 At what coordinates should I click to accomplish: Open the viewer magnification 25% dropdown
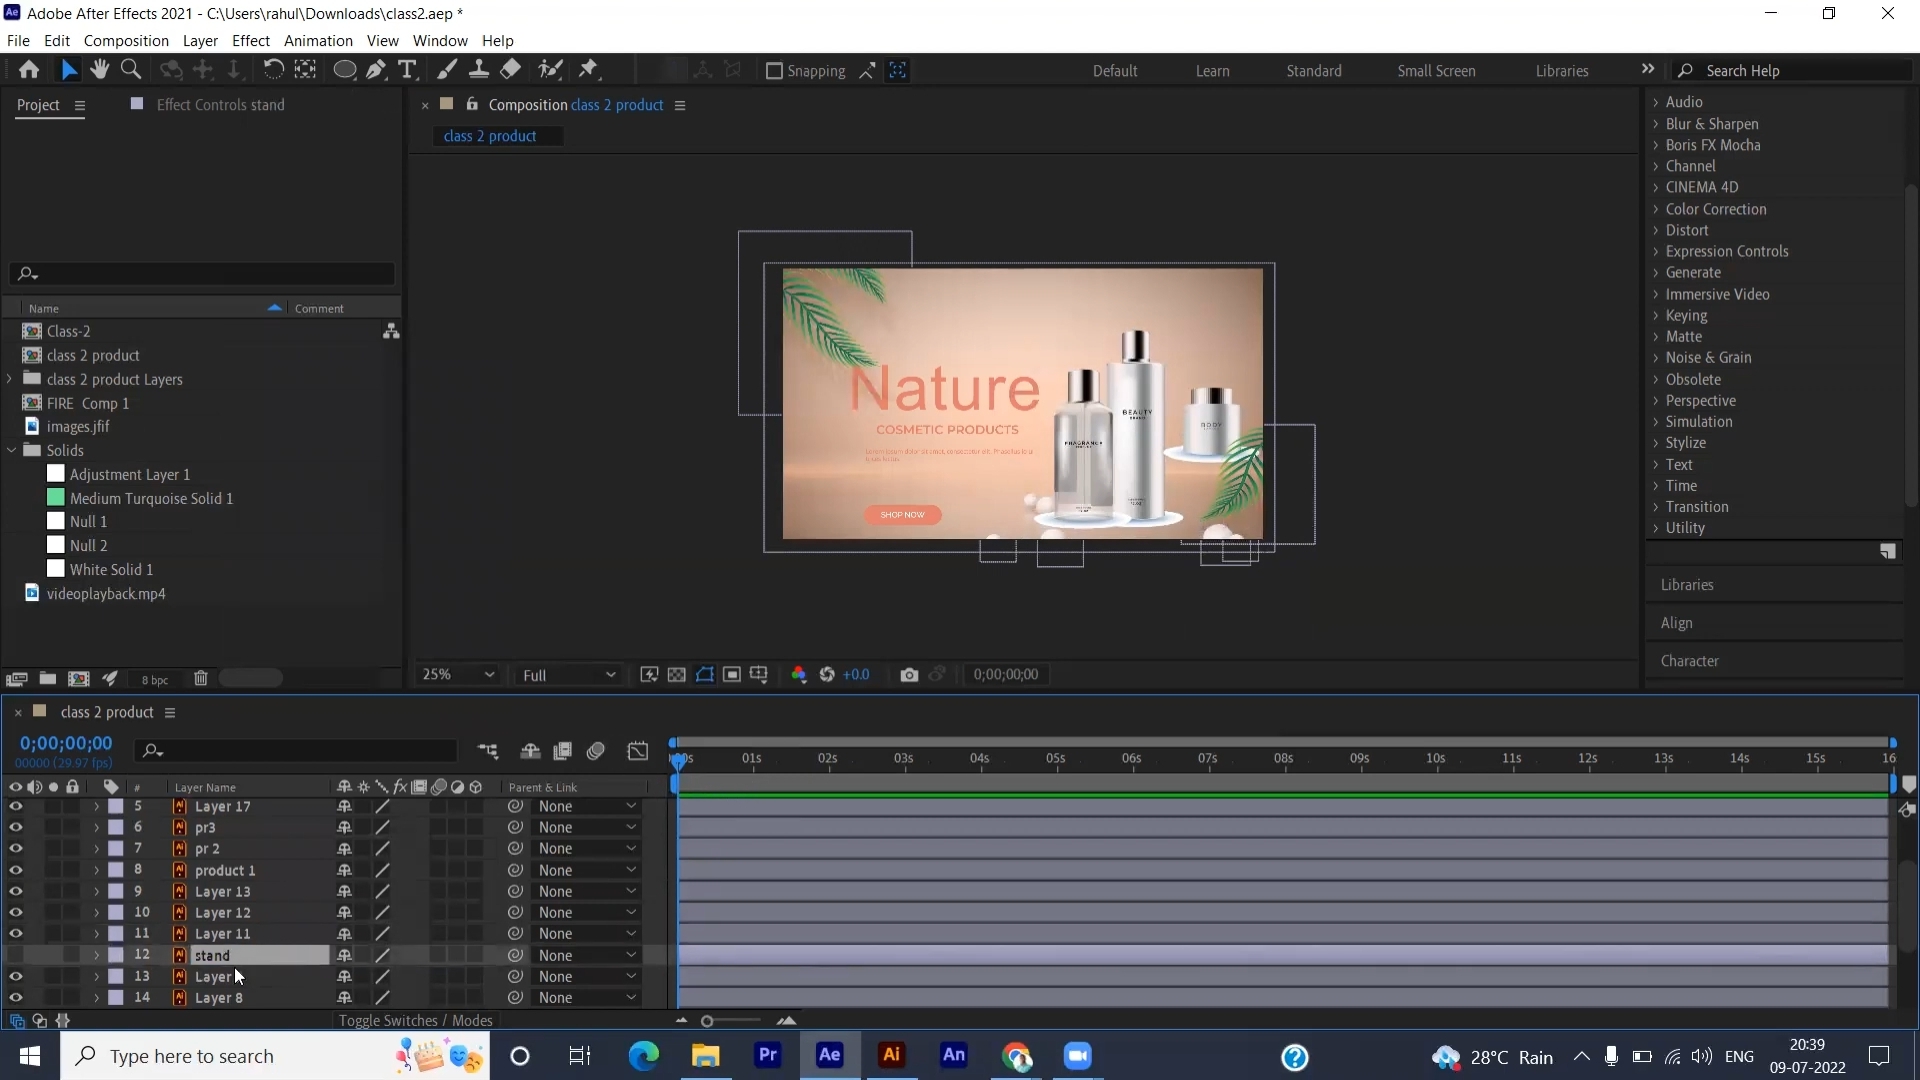pos(458,675)
